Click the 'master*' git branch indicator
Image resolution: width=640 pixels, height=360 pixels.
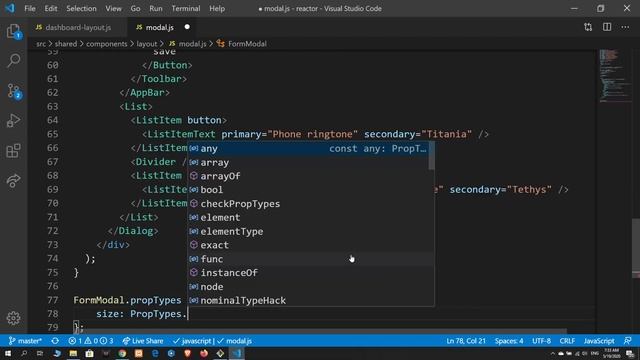coord(25,341)
